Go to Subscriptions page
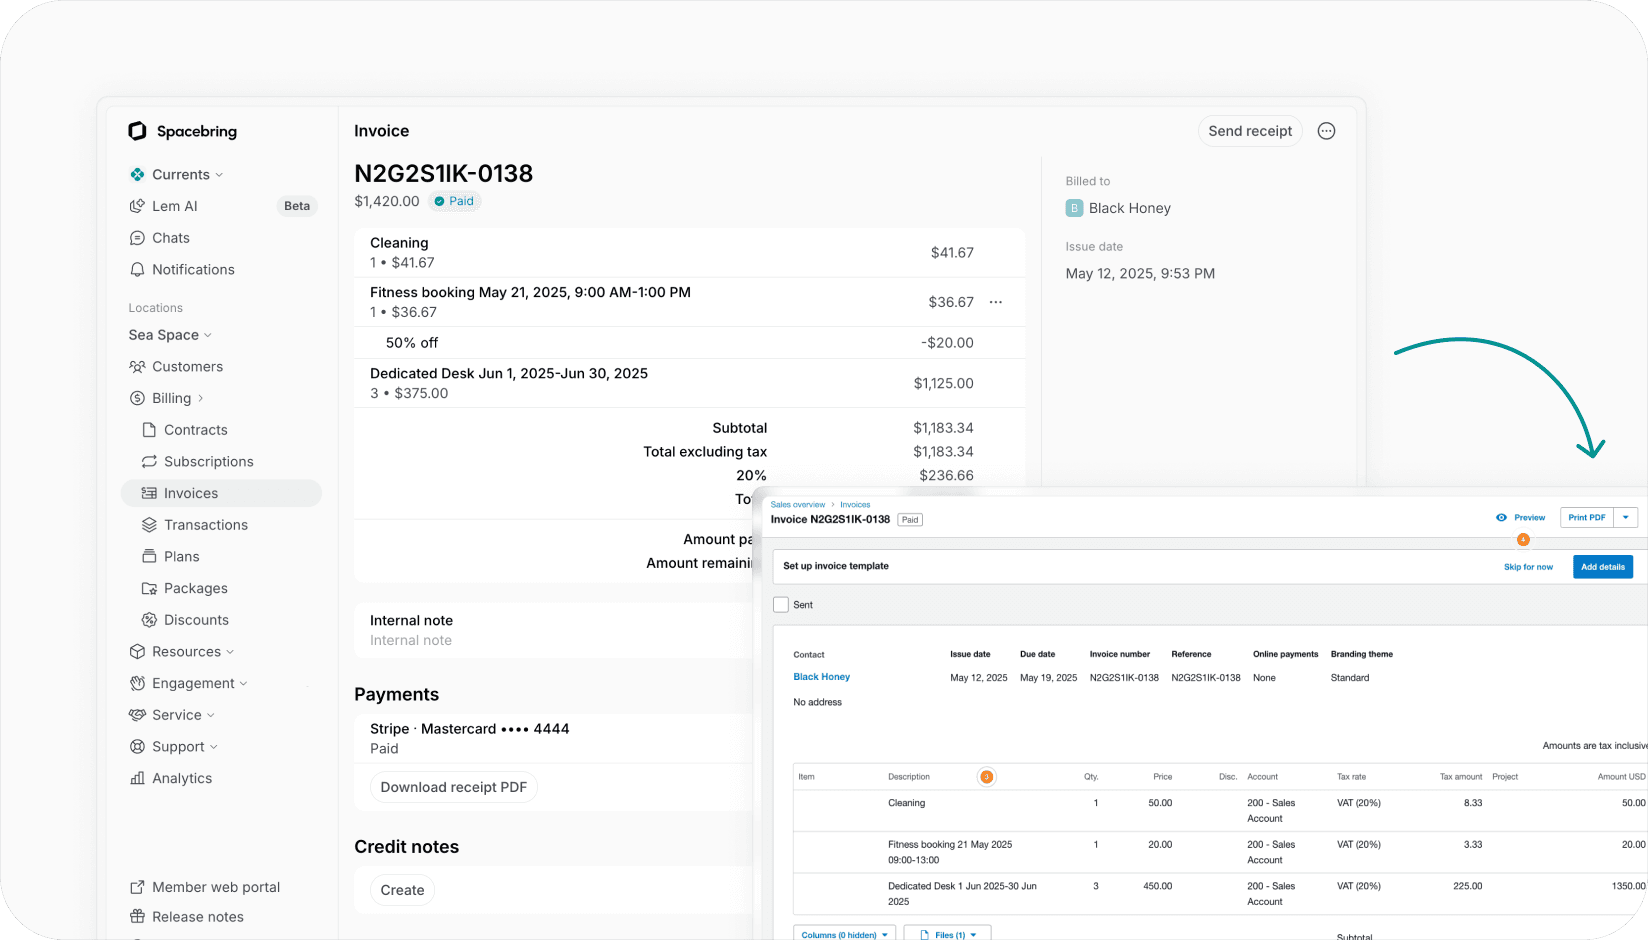This screenshot has width=1648, height=940. 209,462
